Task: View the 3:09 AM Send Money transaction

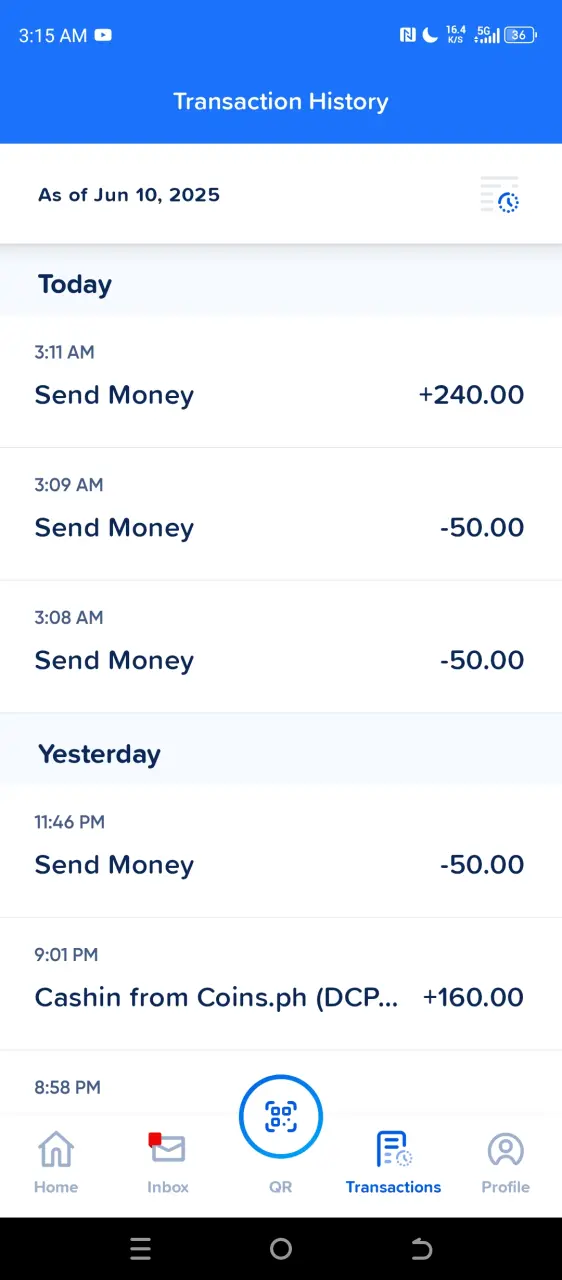Action: (x=281, y=514)
